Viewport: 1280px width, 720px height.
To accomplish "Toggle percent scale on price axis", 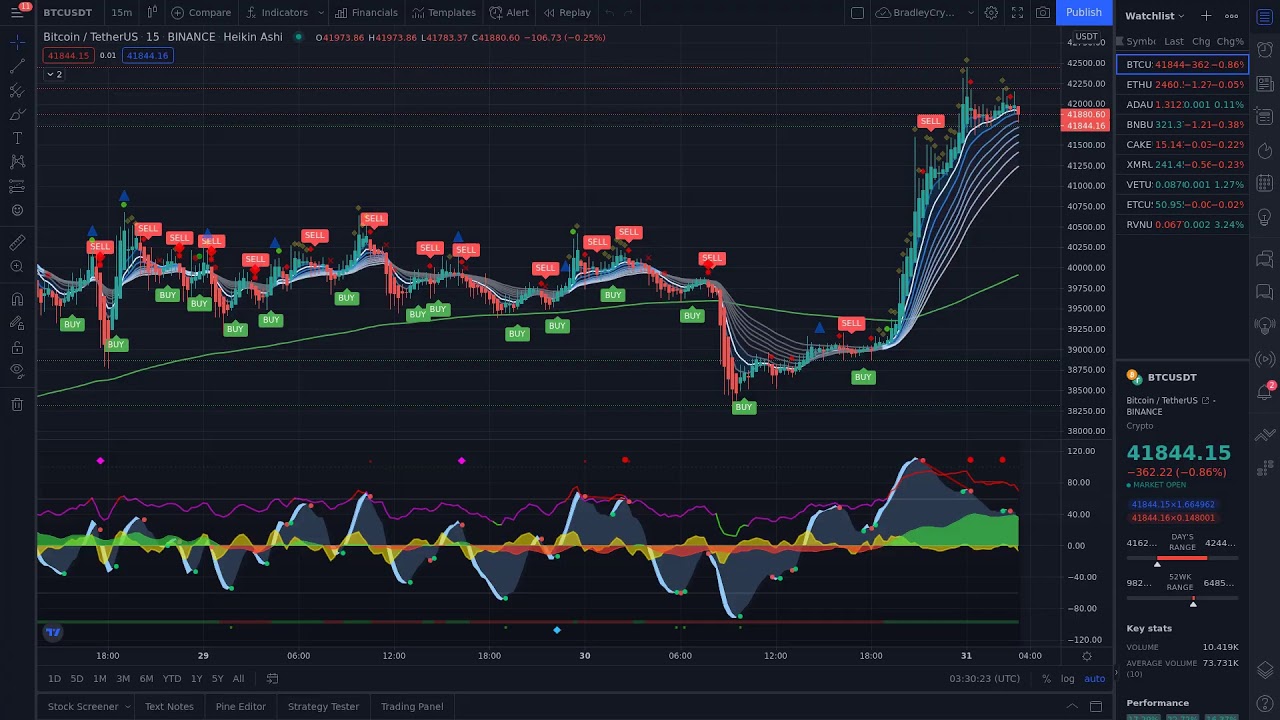I will pos(1046,678).
